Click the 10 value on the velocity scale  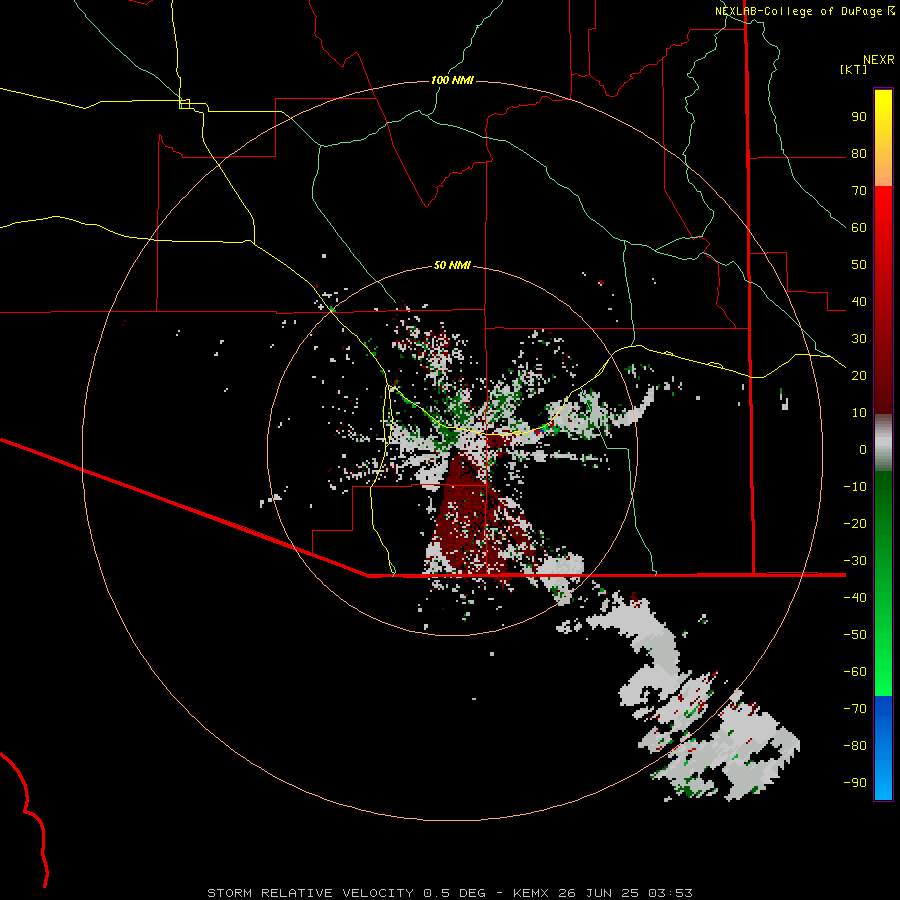[859, 413]
